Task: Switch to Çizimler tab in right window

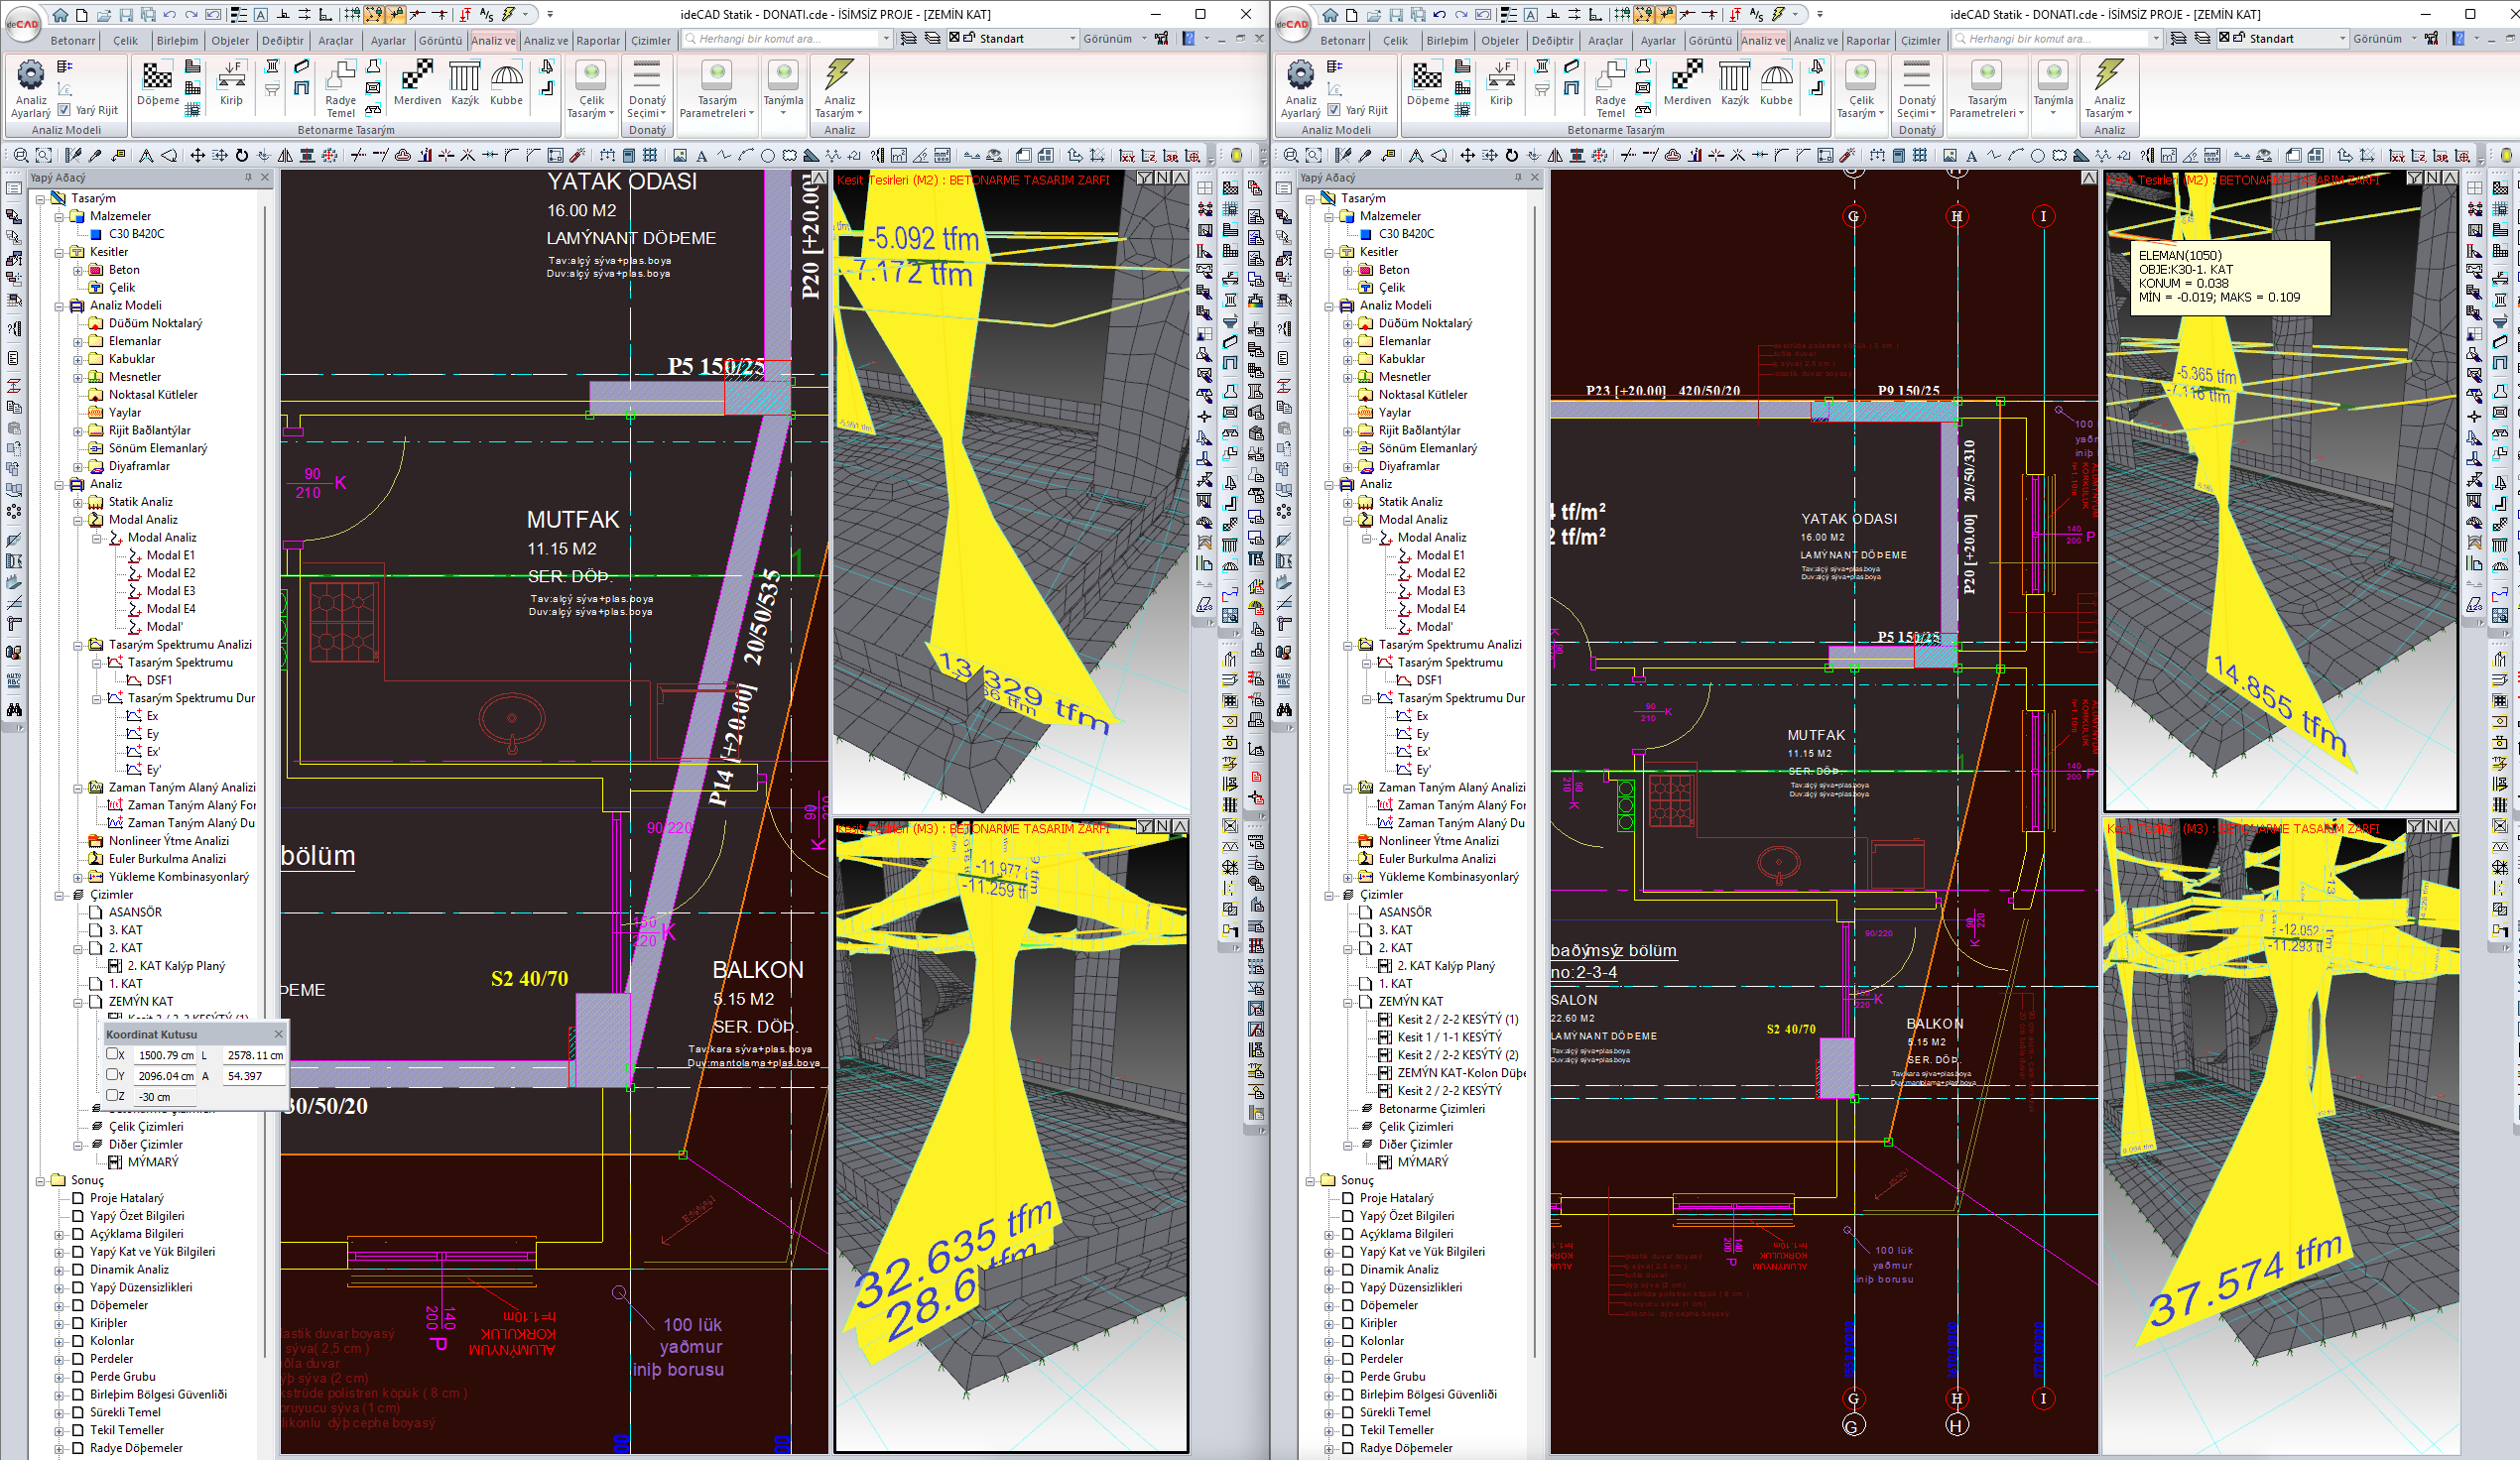Action: click(1920, 40)
